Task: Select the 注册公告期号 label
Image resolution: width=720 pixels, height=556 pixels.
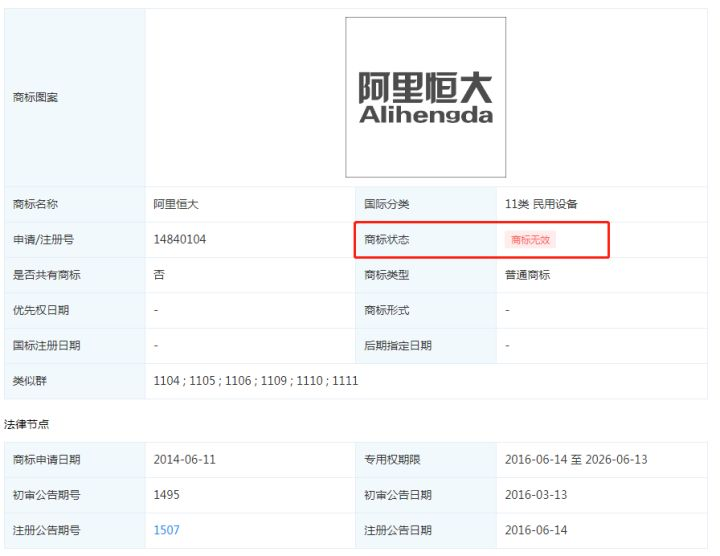Action: pyautogui.click(x=46, y=530)
